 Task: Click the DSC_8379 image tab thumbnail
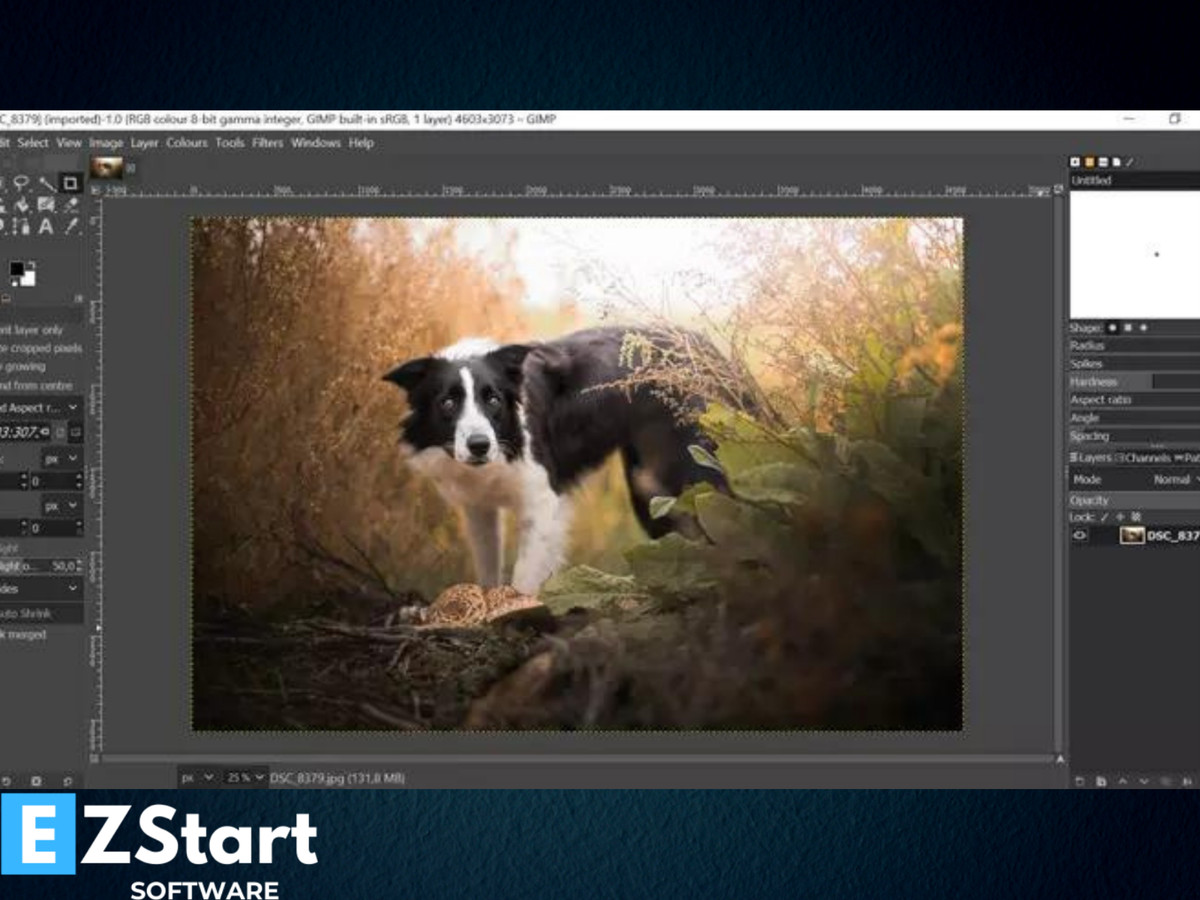tap(106, 167)
